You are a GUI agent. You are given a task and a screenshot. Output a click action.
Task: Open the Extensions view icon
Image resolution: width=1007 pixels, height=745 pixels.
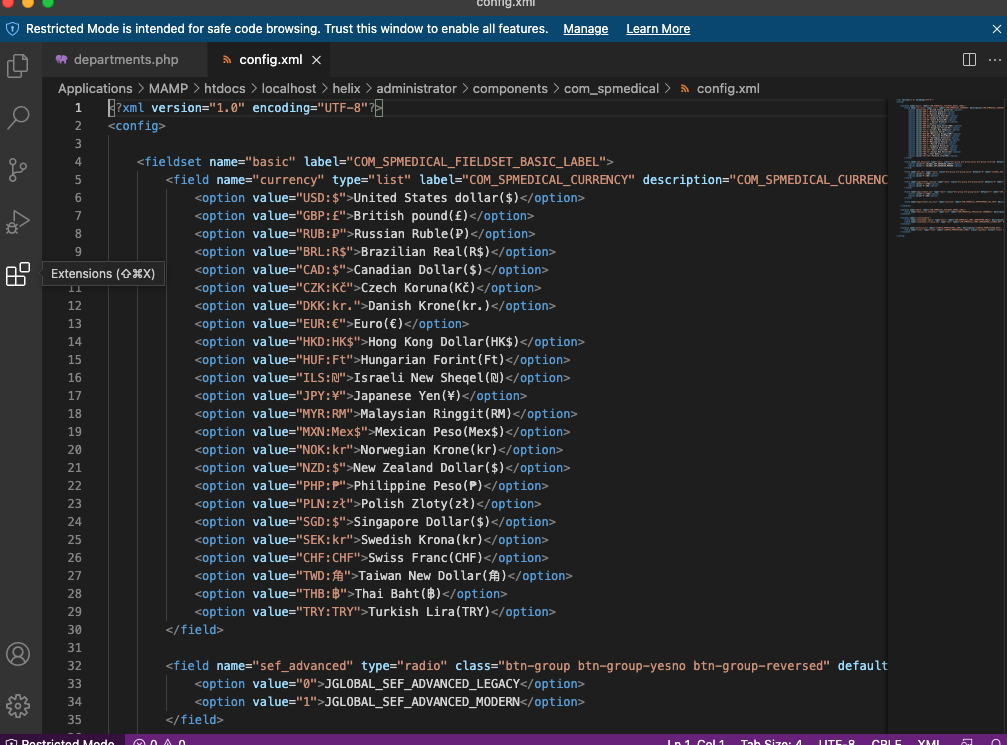18,274
